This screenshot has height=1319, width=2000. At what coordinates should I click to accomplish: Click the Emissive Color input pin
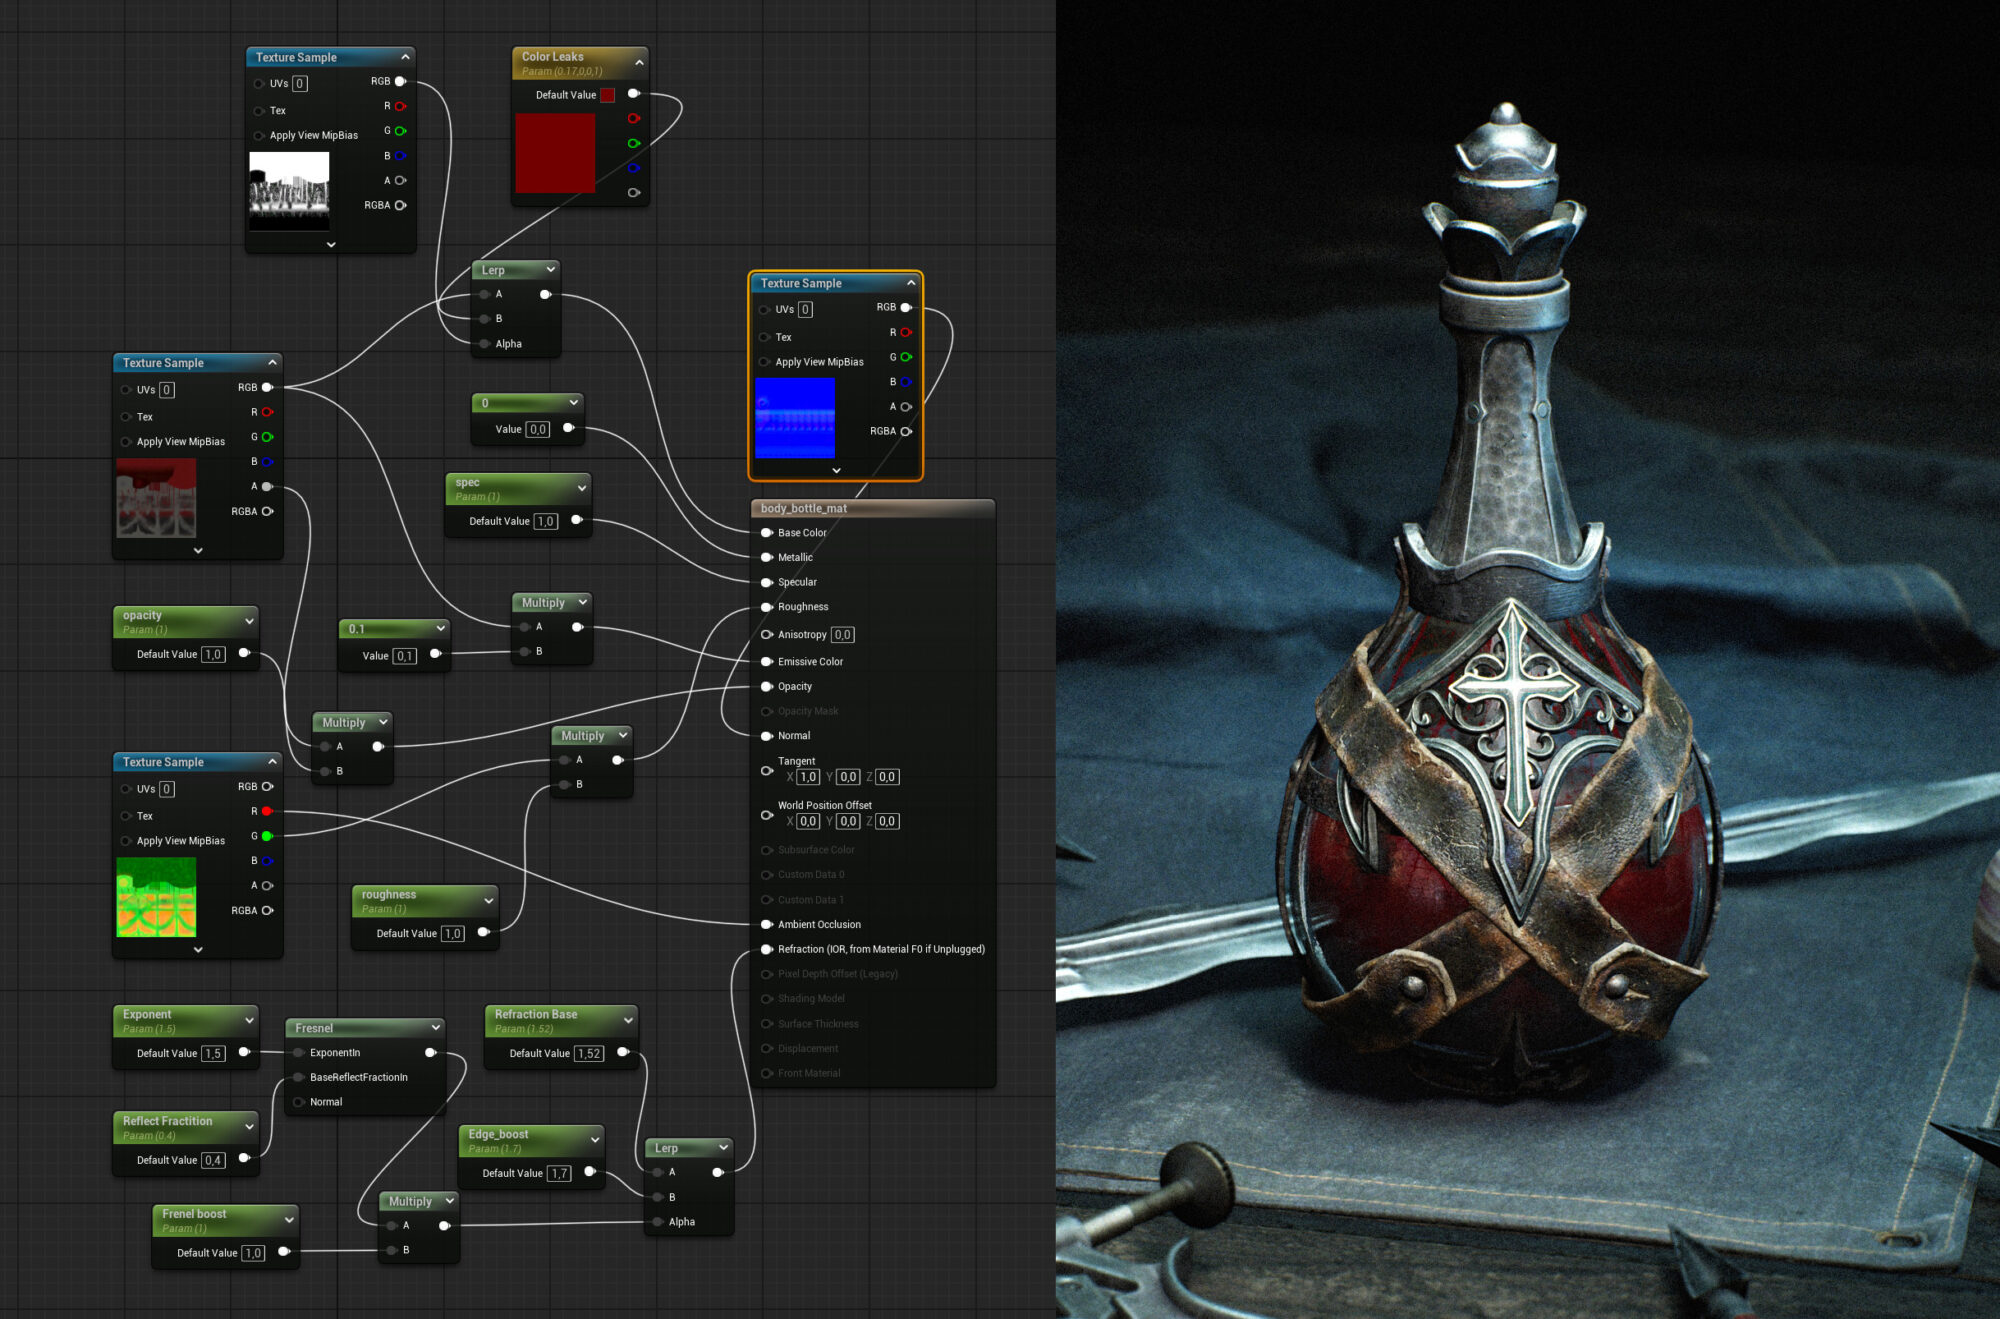point(767,661)
